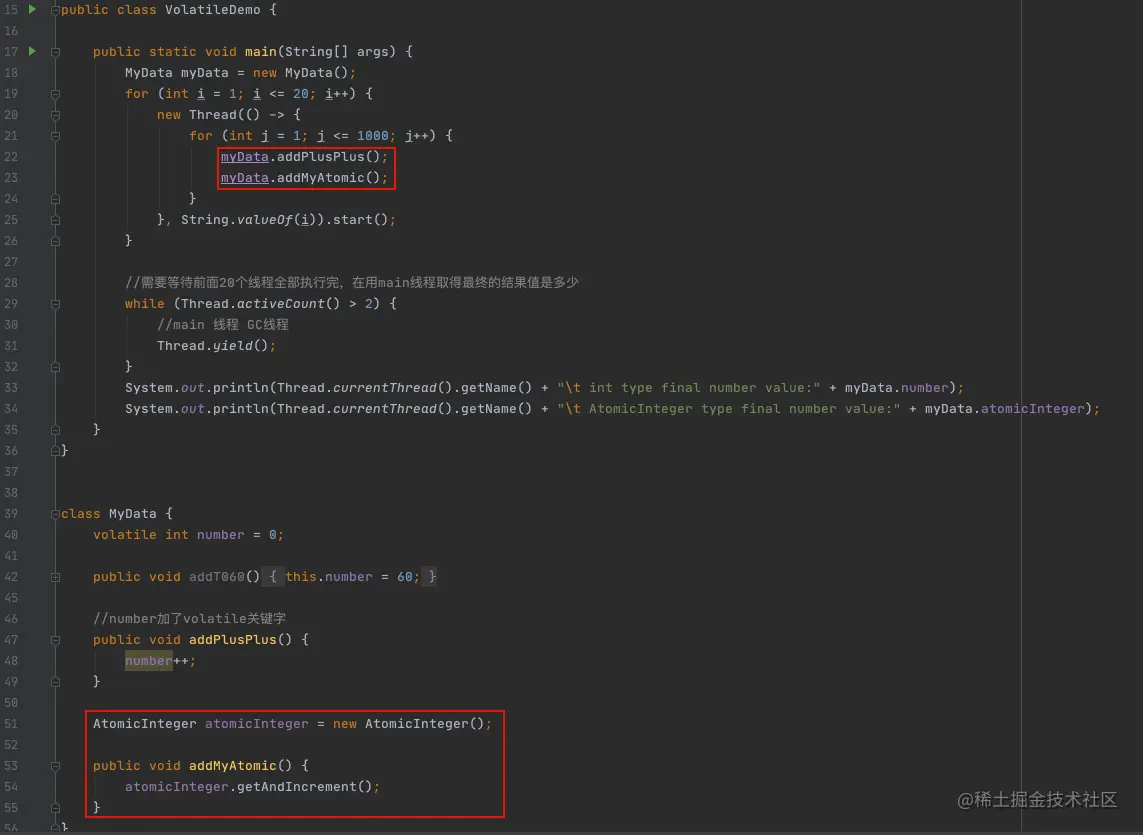Collapse the while loop fold on line 29
Screen dimensions: 1143x835
[x=55, y=304]
